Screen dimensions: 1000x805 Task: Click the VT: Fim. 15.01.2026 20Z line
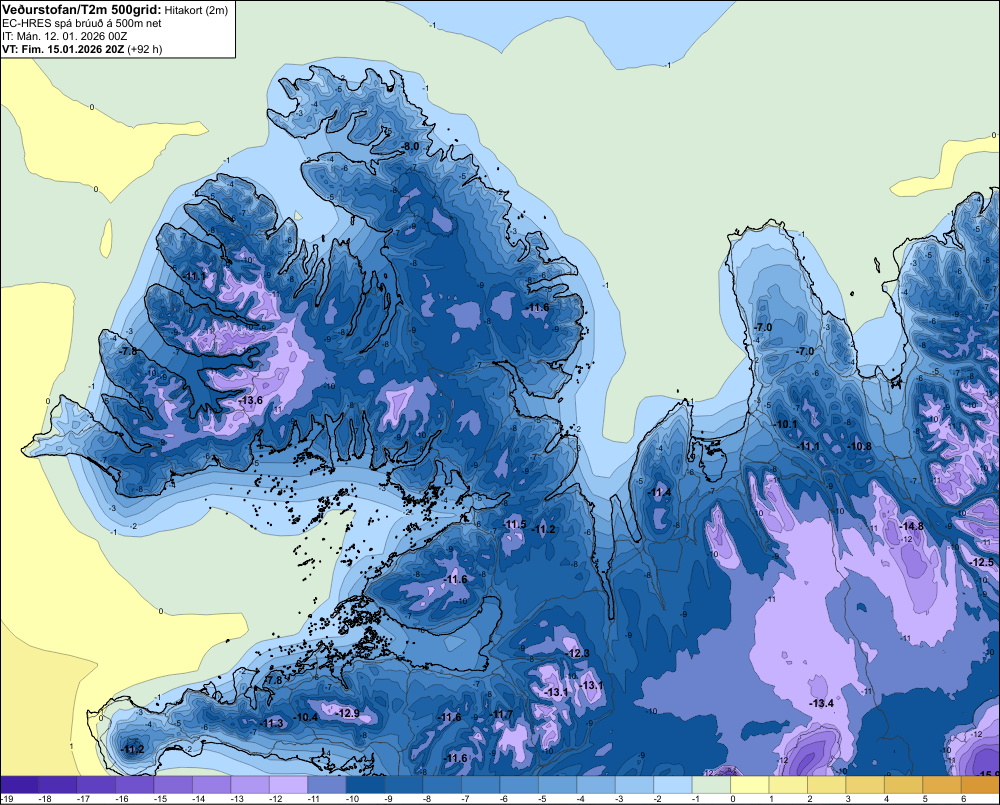63,49
